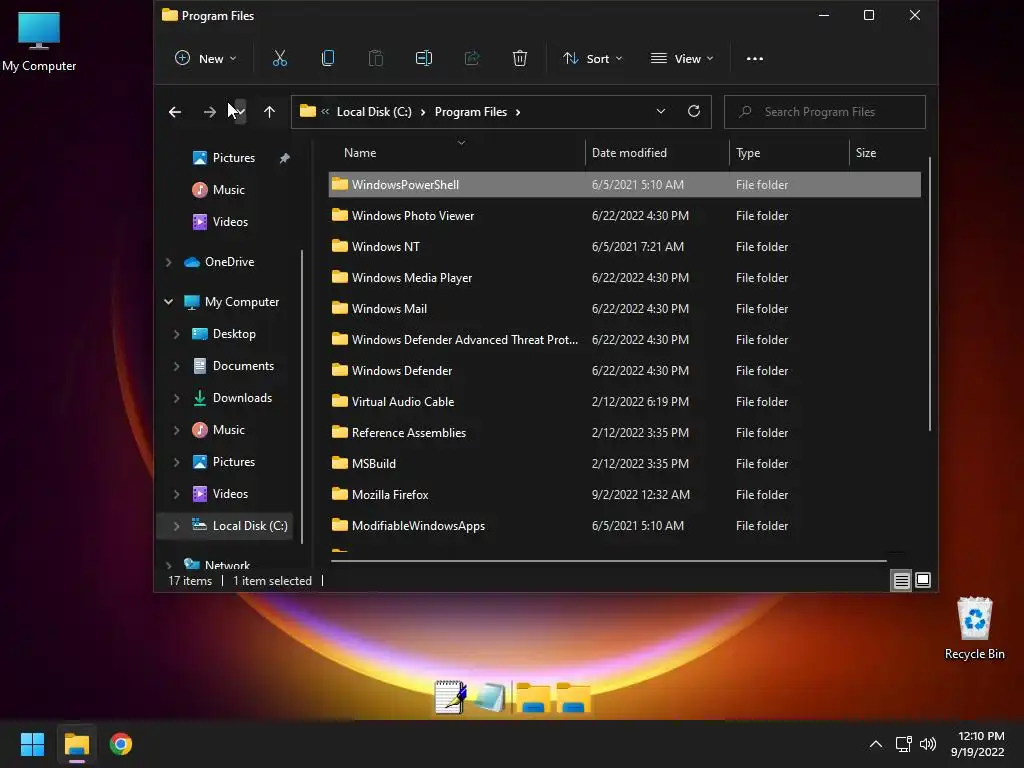This screenshot has width=1024, height=768.
Task: Open the View layout dropdown
Action: coord(682,59)
